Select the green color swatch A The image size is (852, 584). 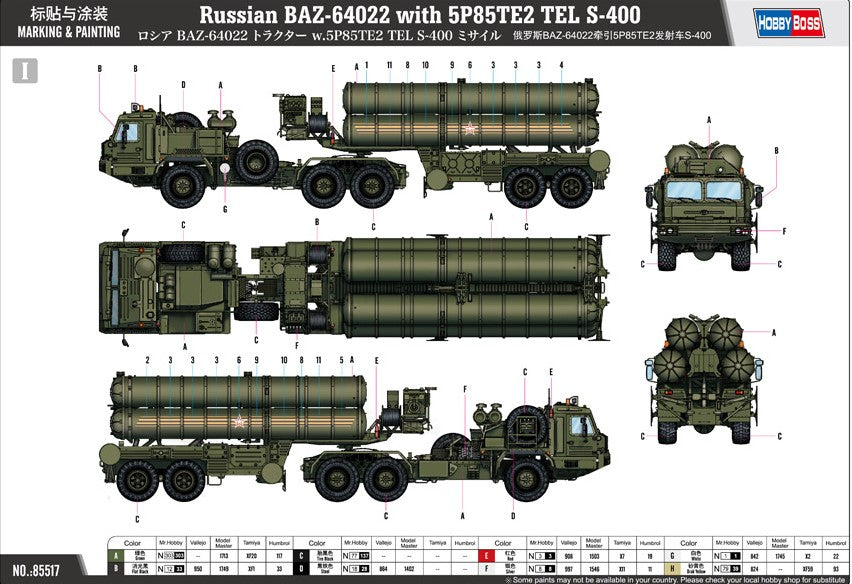(116, 556)
